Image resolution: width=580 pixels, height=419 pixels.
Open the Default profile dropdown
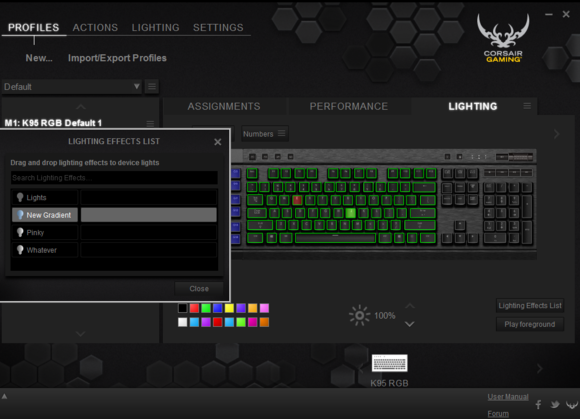pyautogui.click(x=72, y=87)
